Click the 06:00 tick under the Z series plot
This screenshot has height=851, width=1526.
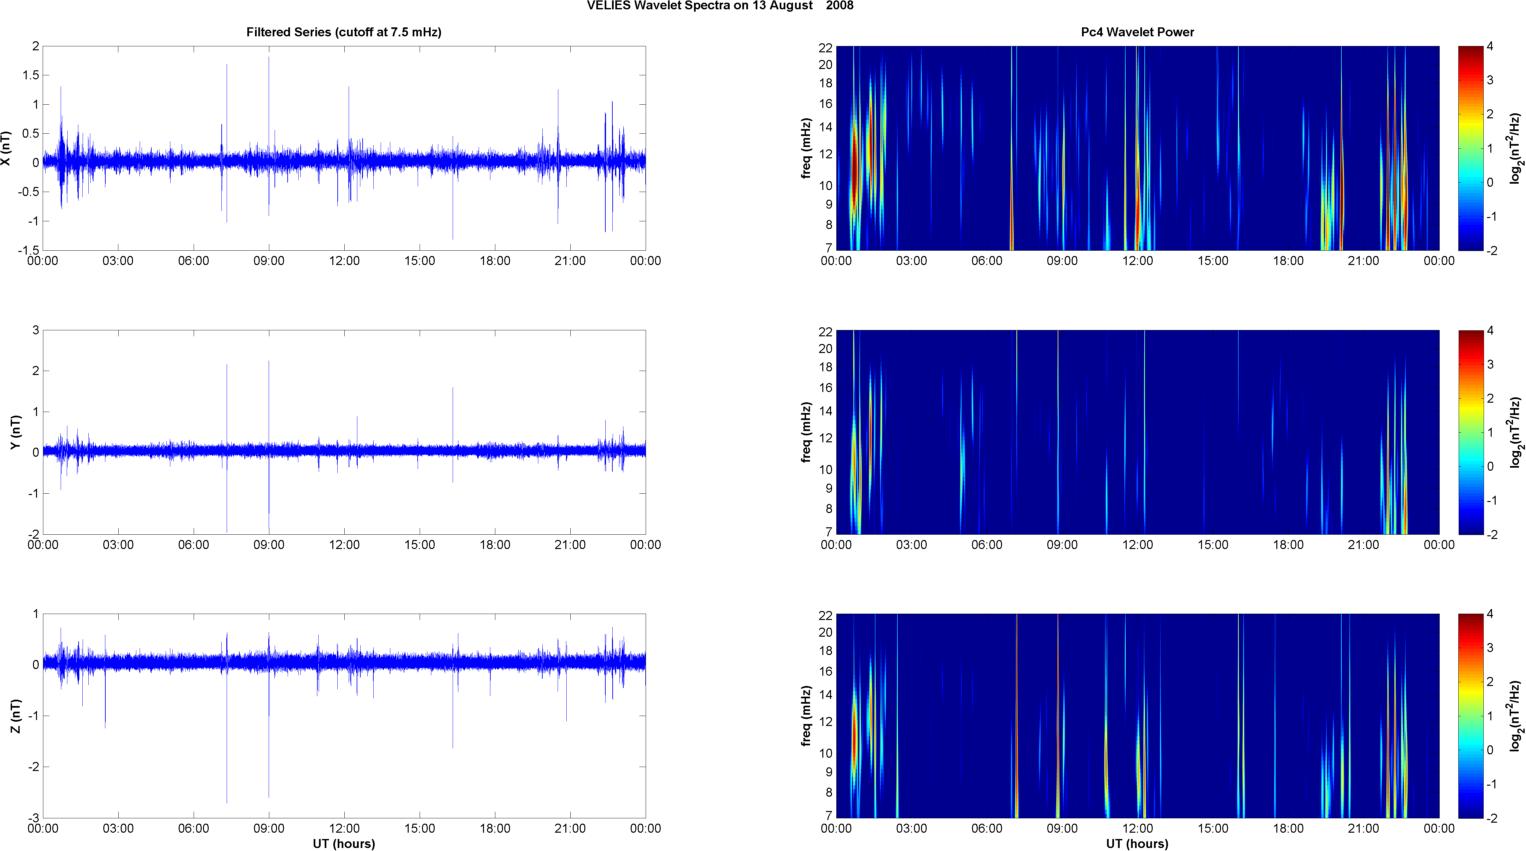tap(193, 829)
